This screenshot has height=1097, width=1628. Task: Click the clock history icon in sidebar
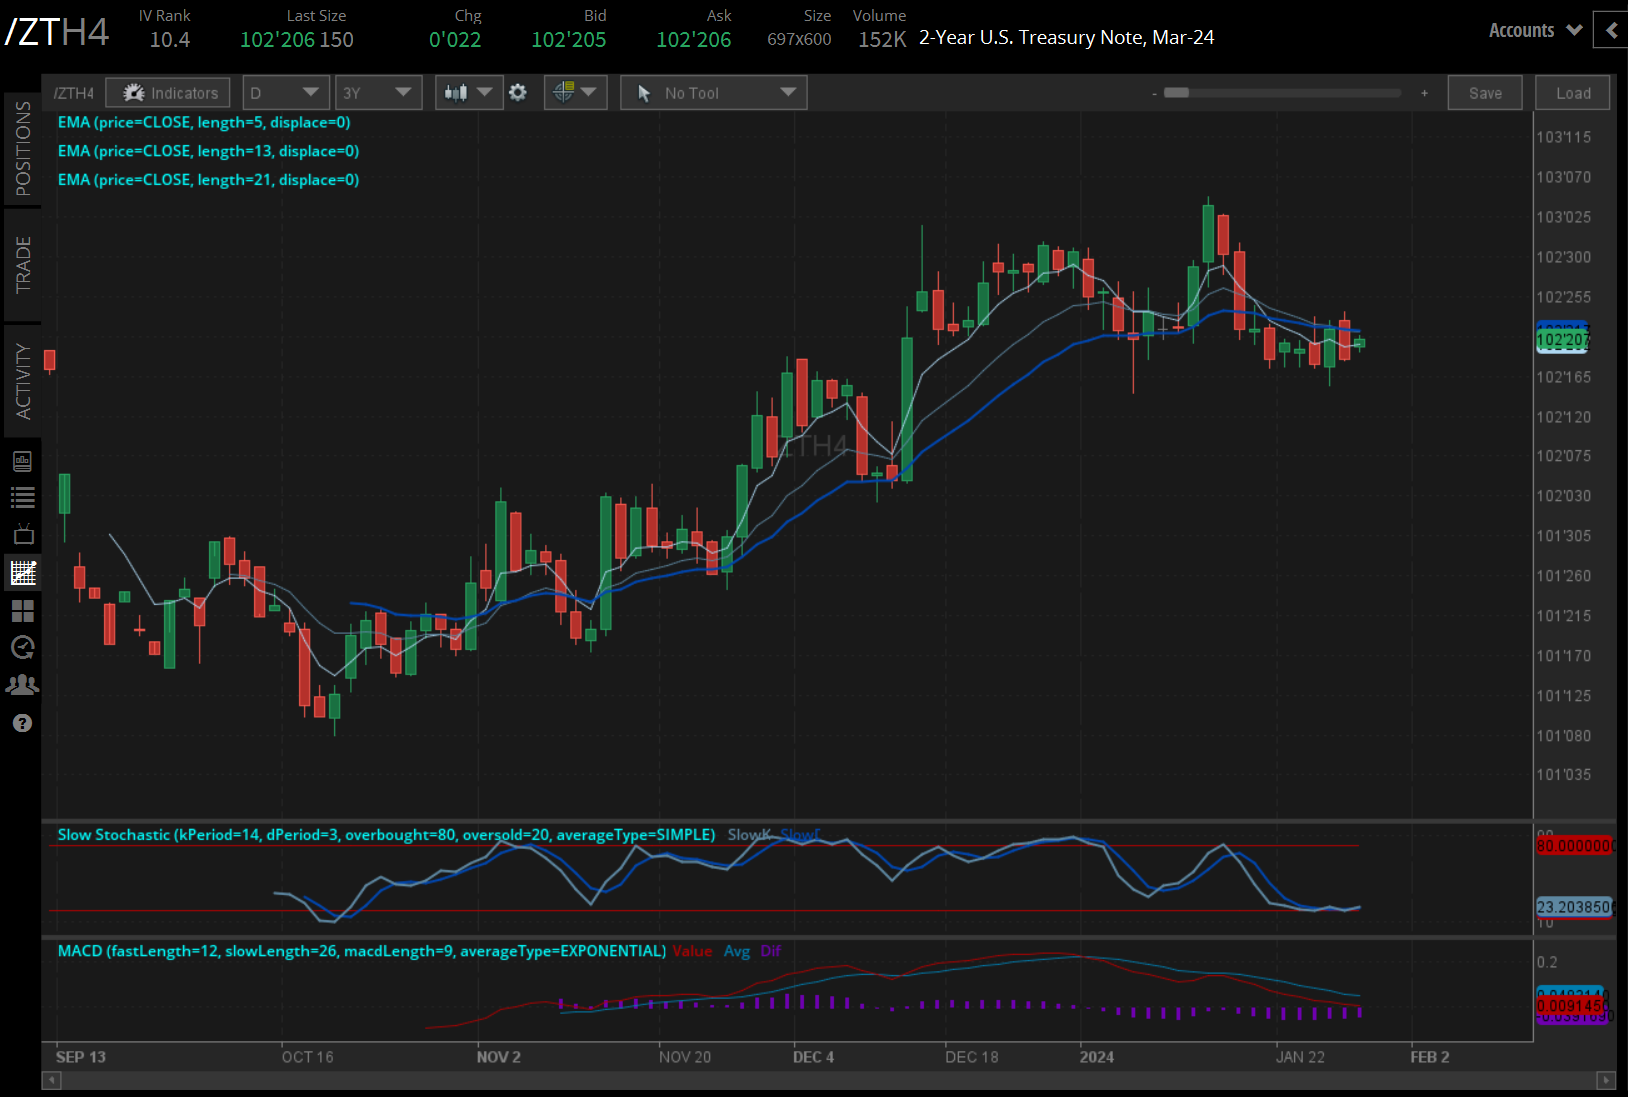tap(22, 648)
